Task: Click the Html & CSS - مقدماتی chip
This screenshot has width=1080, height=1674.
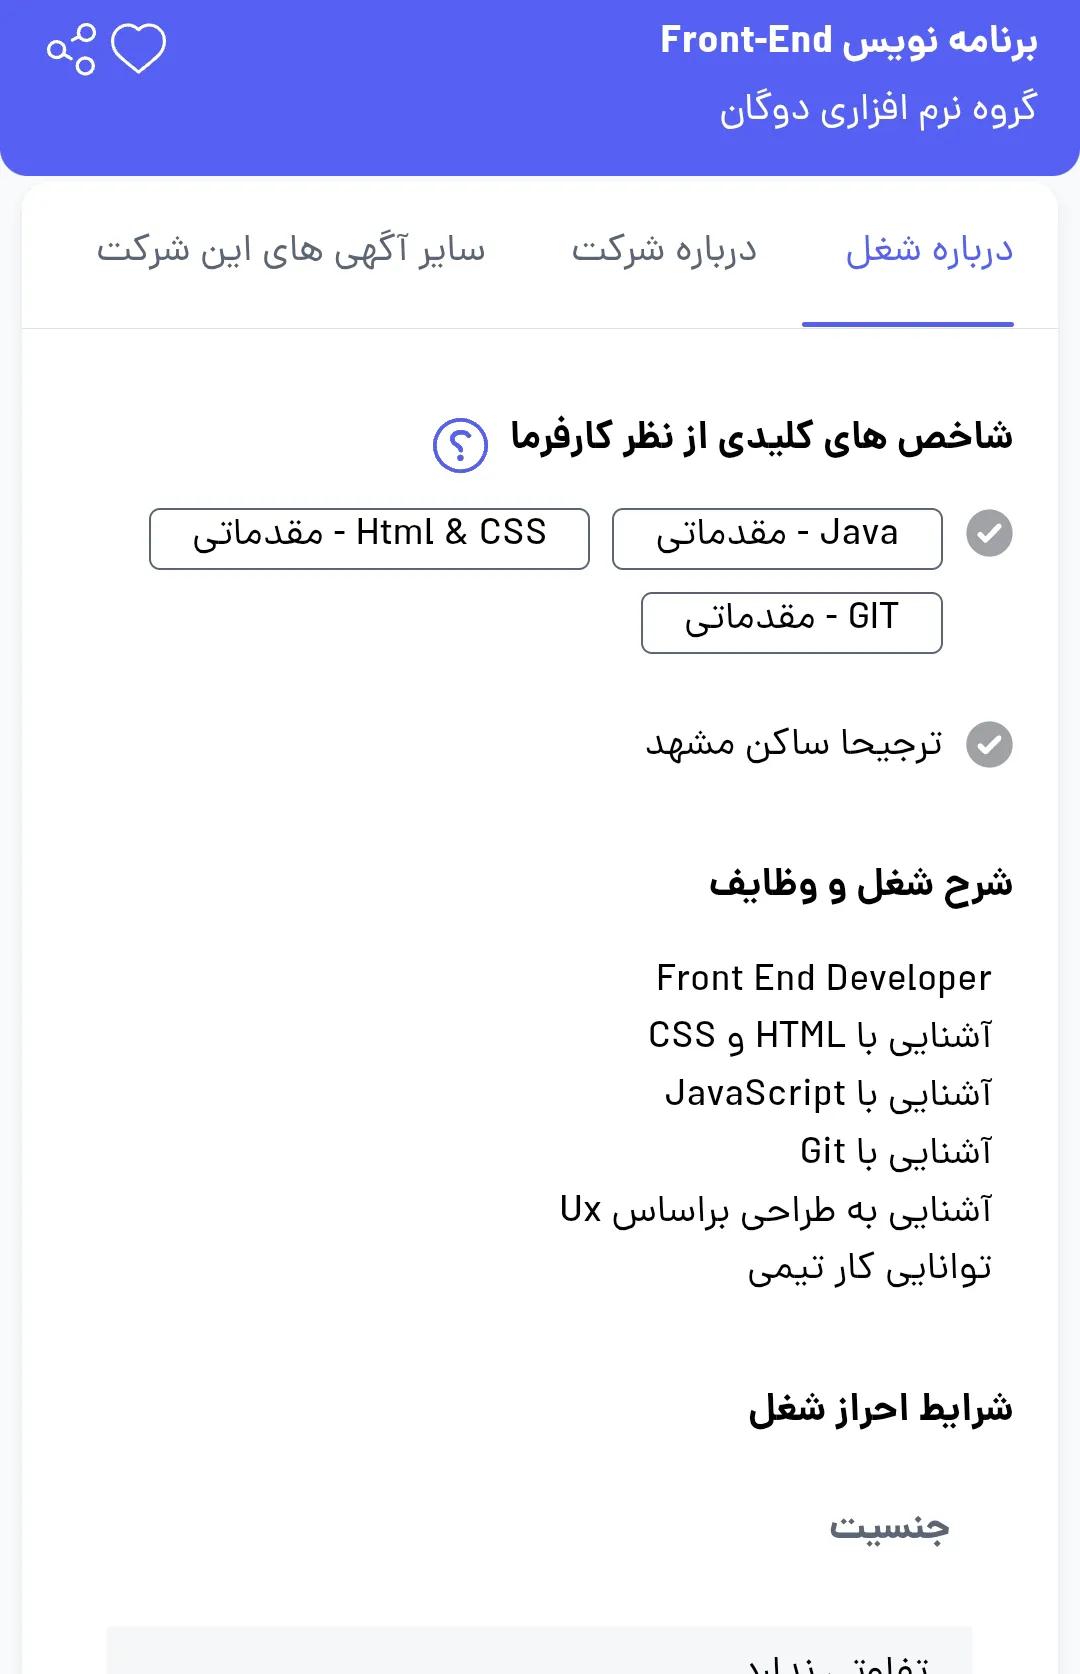Action: 370,536
